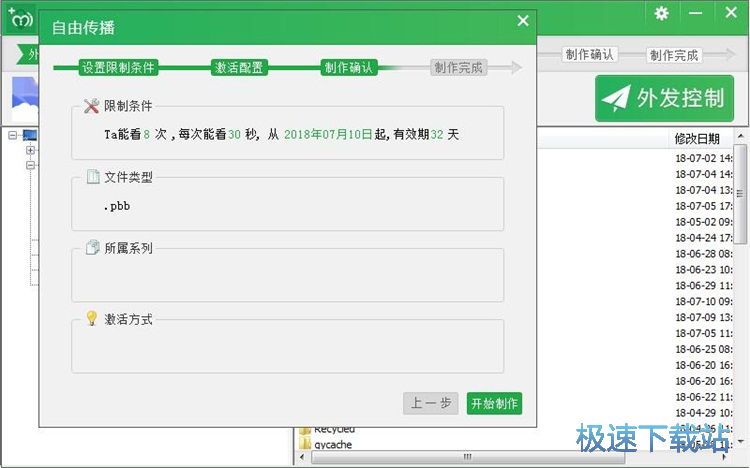This screenshot has height=468, width=750.
Task: Select the row dated 18-06-29
Action: tap(703, 285)
